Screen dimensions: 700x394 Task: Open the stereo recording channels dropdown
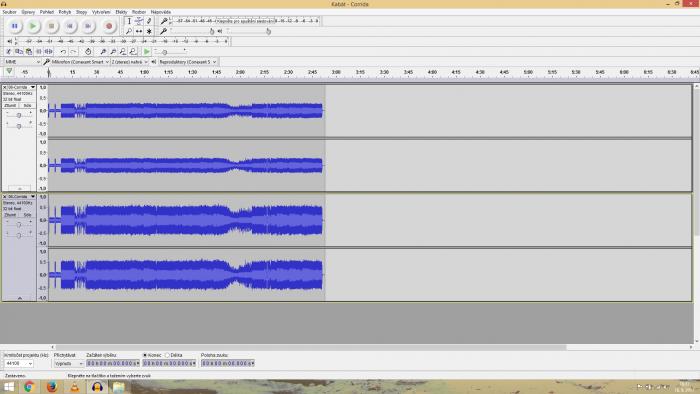(129, 62)
